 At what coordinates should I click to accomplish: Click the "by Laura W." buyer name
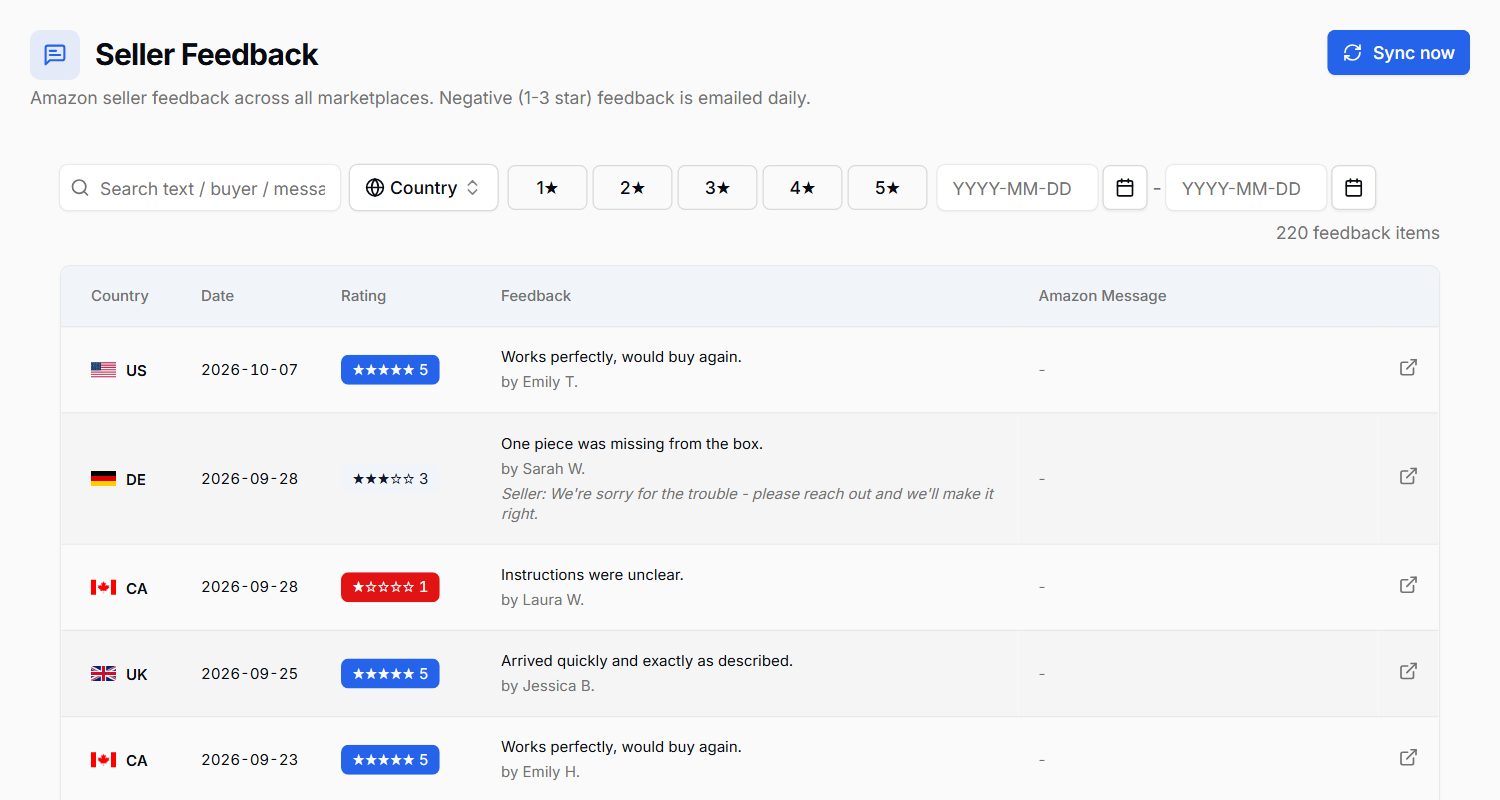(542, 600)
